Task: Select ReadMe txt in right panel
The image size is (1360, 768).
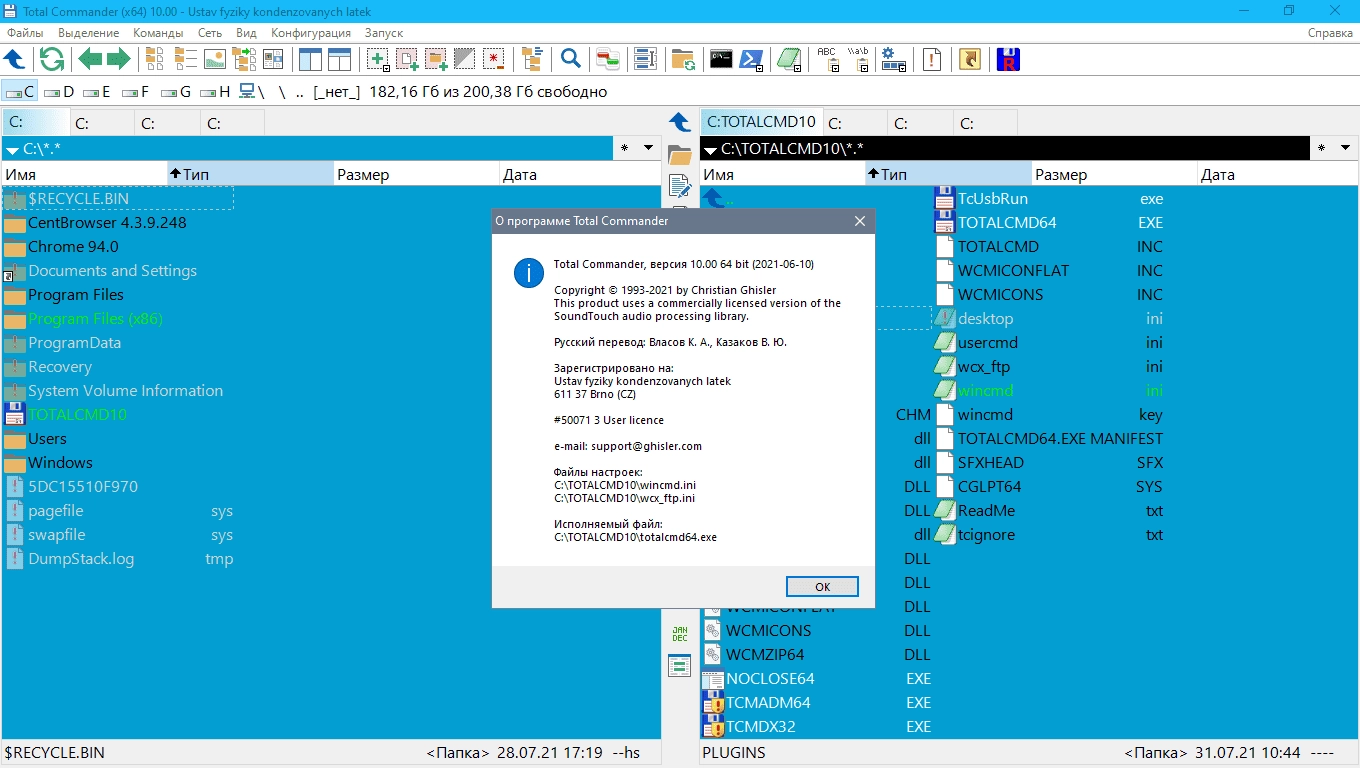Action: (1049, 511)
